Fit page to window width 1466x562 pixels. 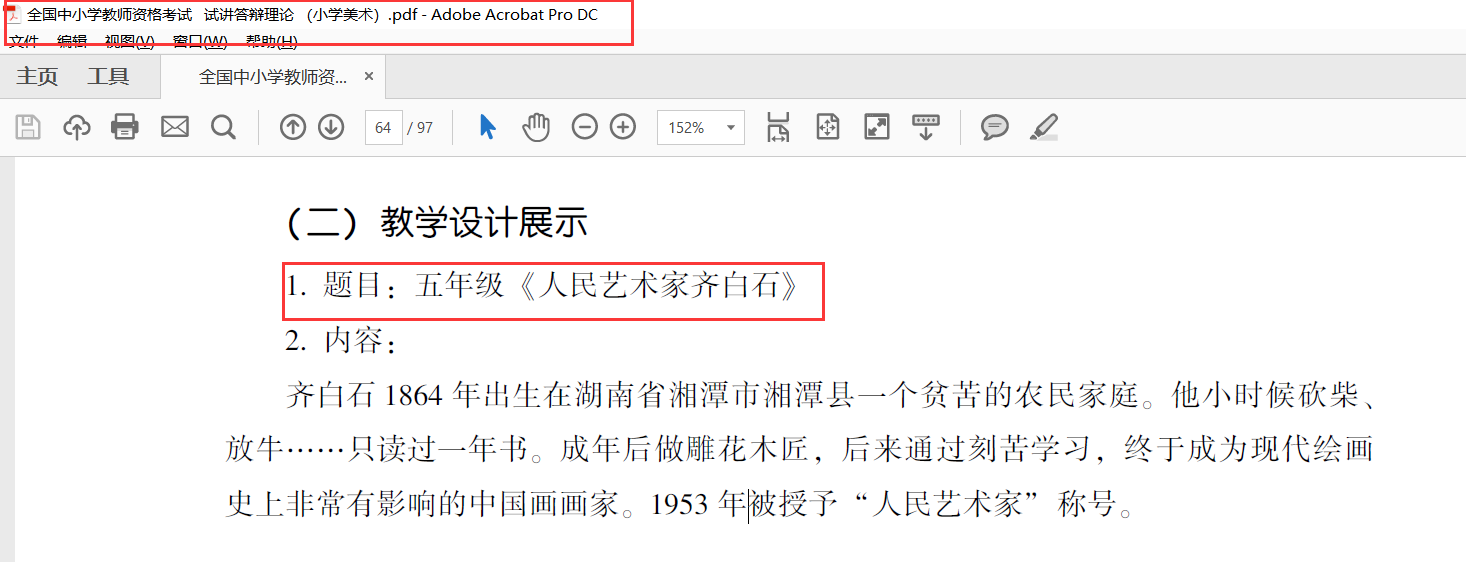(x=778, y=127)
